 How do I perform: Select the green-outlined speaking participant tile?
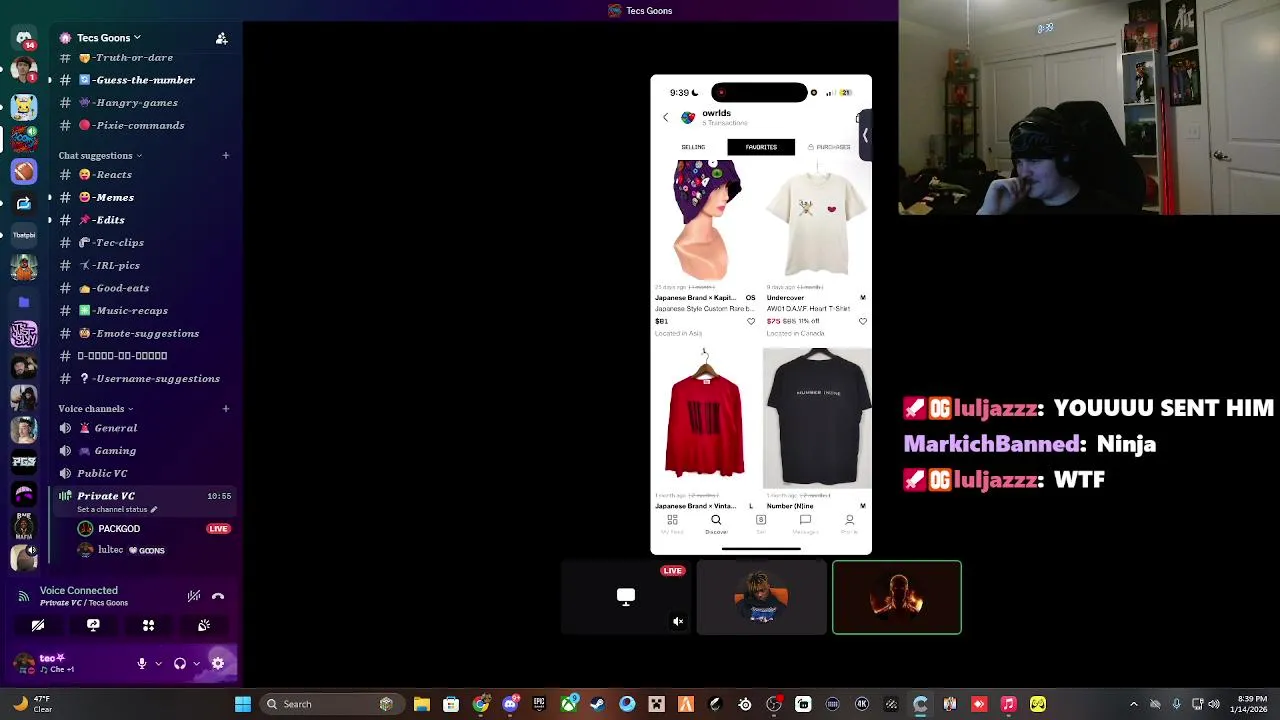(x=897, y=598)
